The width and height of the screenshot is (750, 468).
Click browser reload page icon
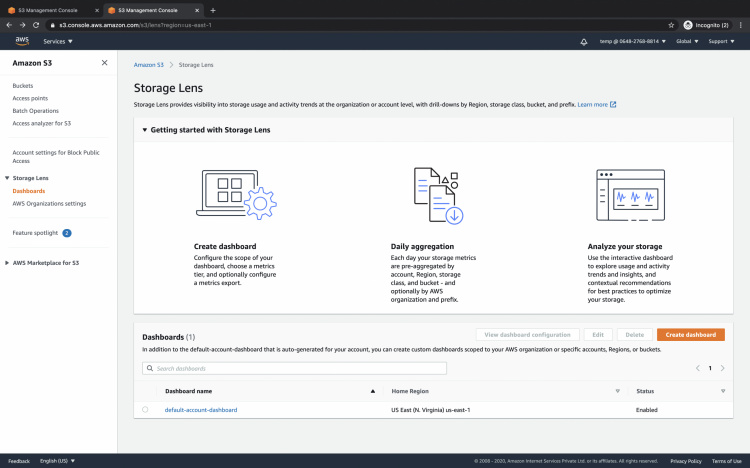pos(37,24)
